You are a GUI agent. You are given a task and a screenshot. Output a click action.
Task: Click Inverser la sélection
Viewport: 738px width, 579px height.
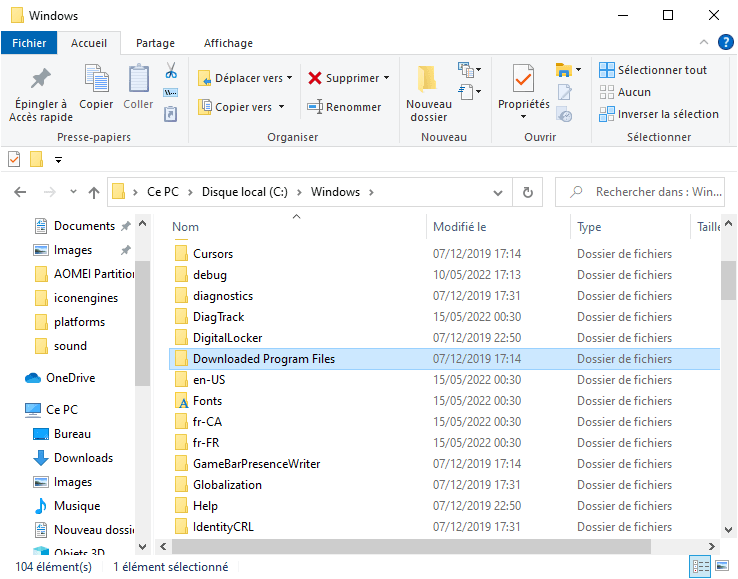[x=659, y=114]
